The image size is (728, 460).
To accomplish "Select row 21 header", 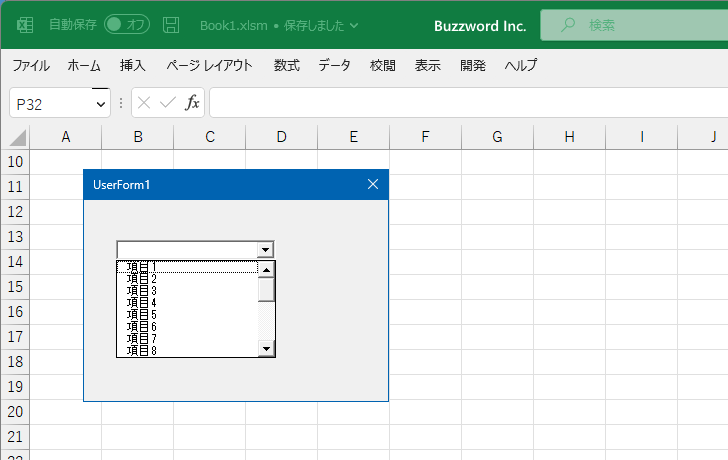I will [15, 437].
